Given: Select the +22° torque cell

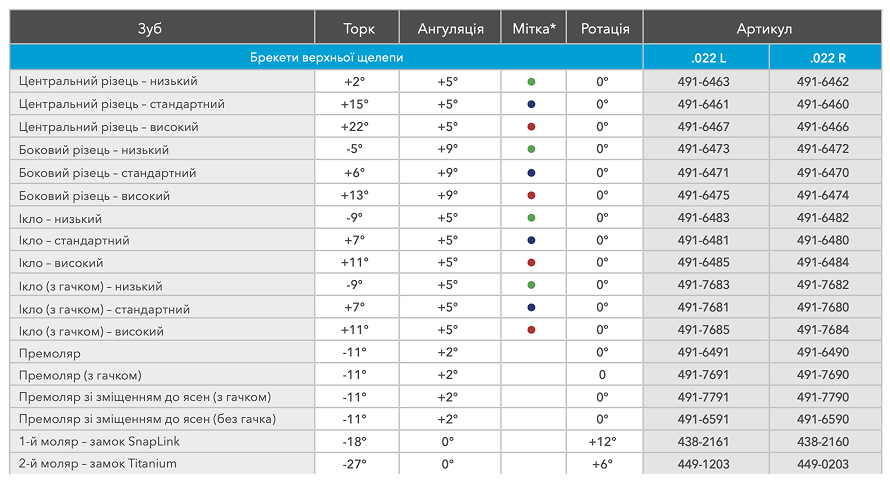Looking at the screenshot, I should pos(355,127).
